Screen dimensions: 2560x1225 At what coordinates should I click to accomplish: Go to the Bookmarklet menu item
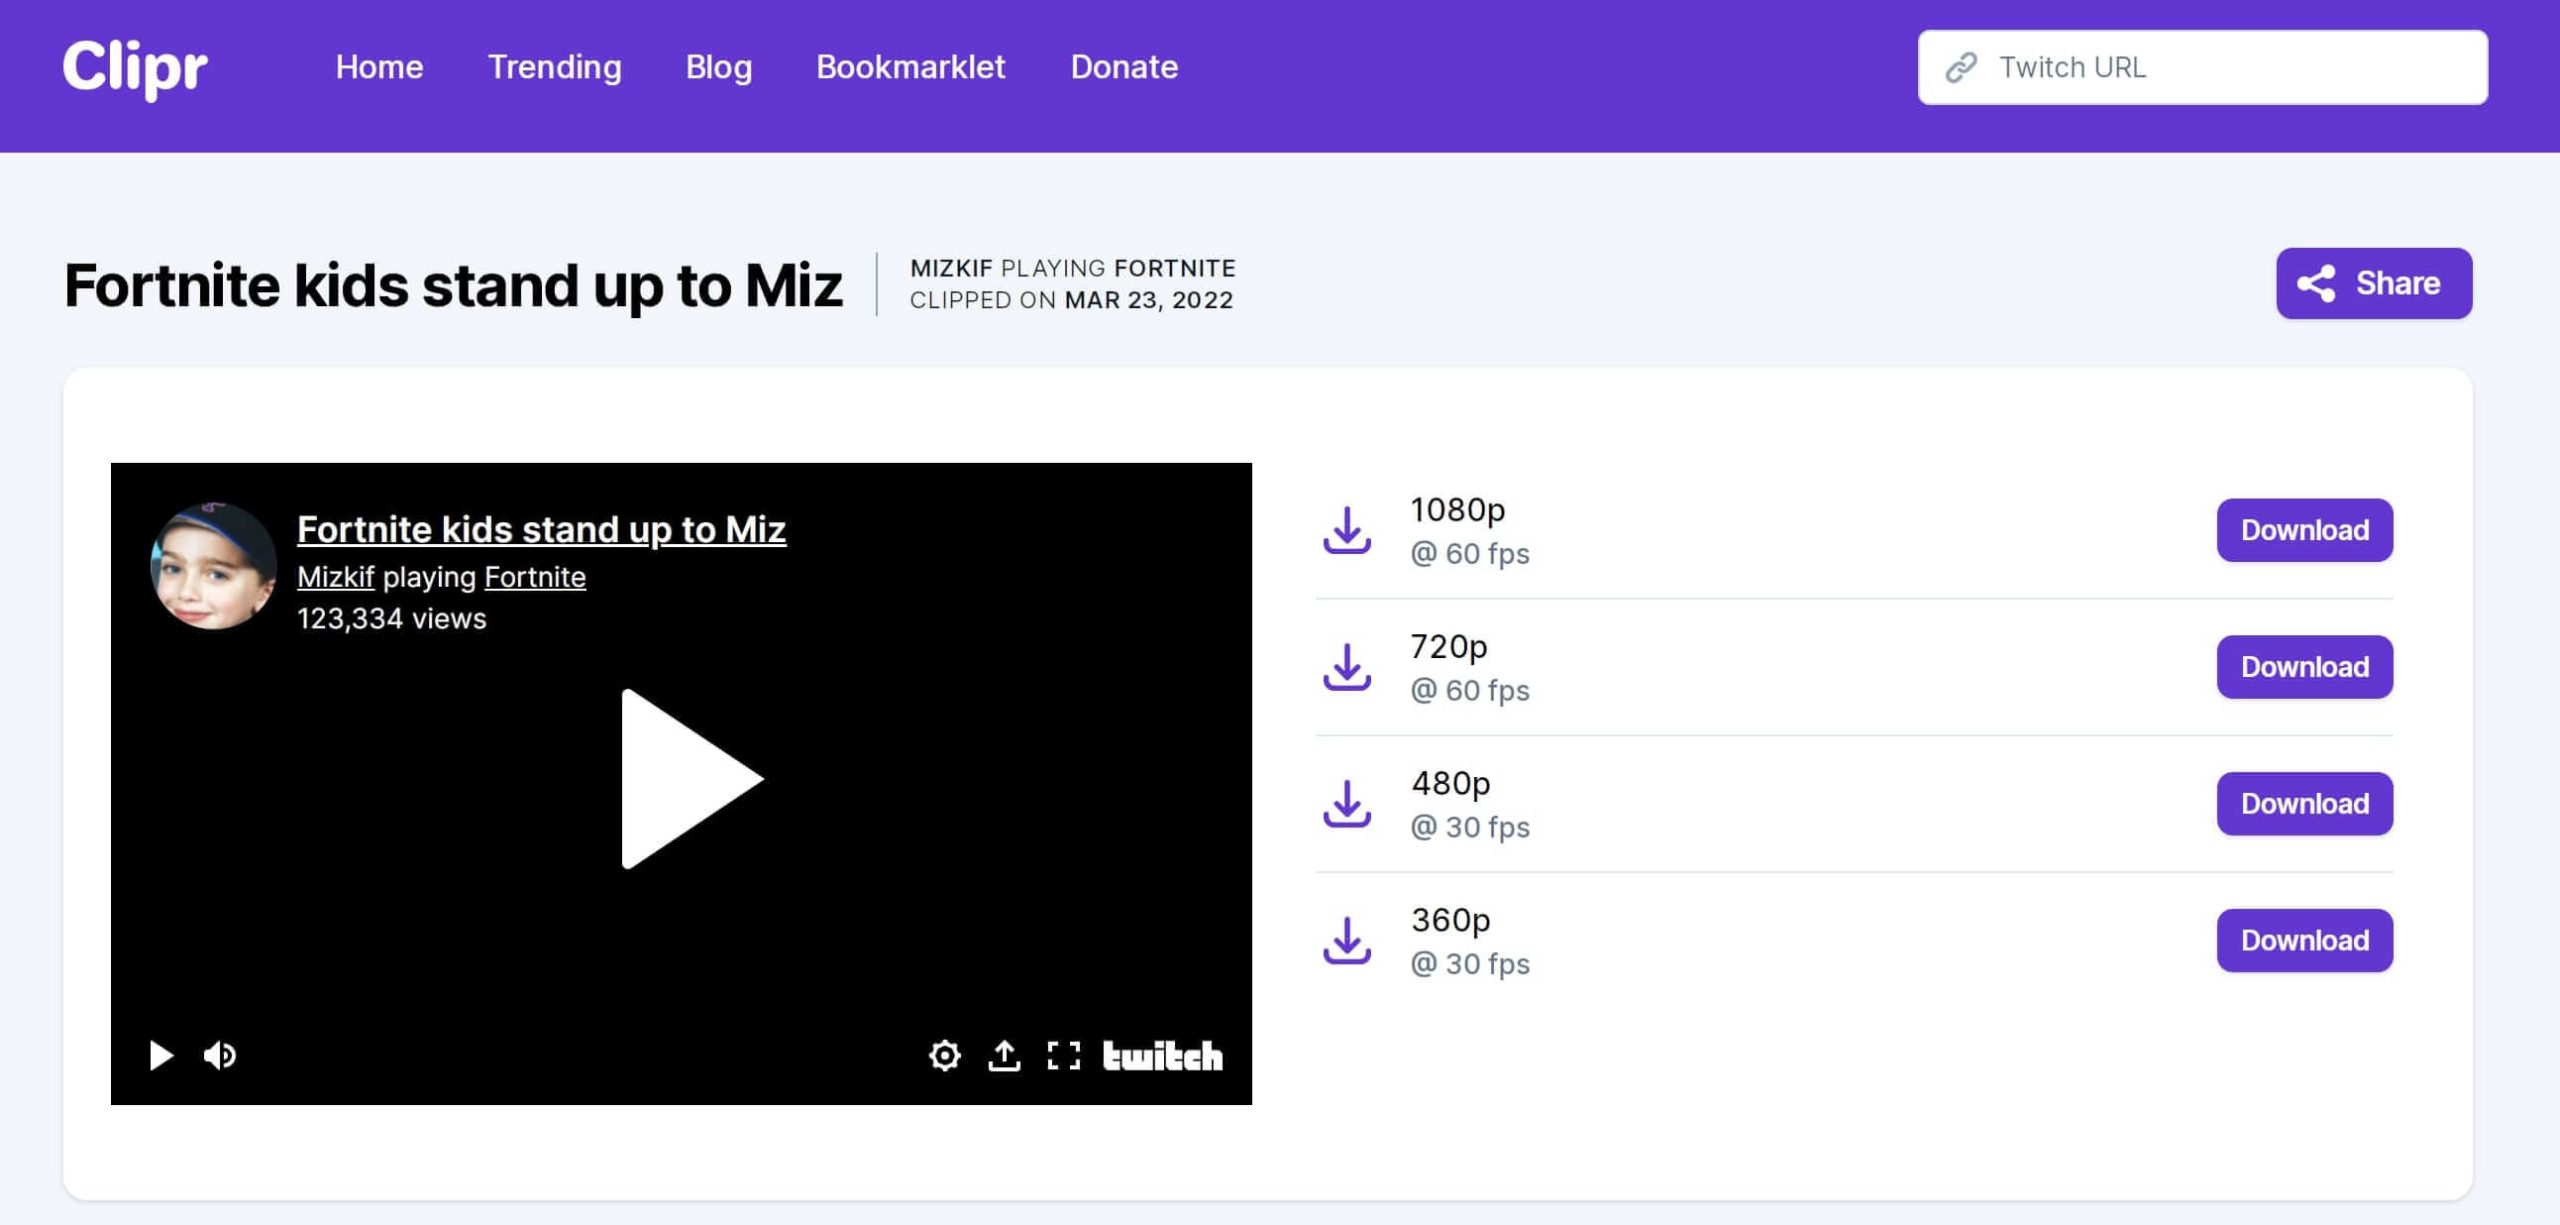coord(910,67)
